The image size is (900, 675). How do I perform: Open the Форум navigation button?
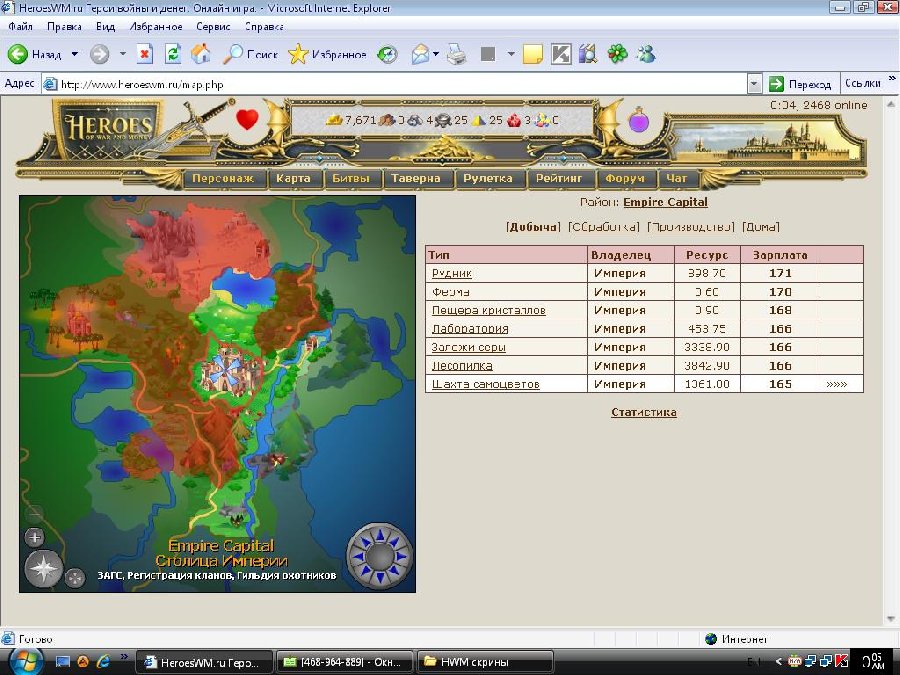(624, 179)
